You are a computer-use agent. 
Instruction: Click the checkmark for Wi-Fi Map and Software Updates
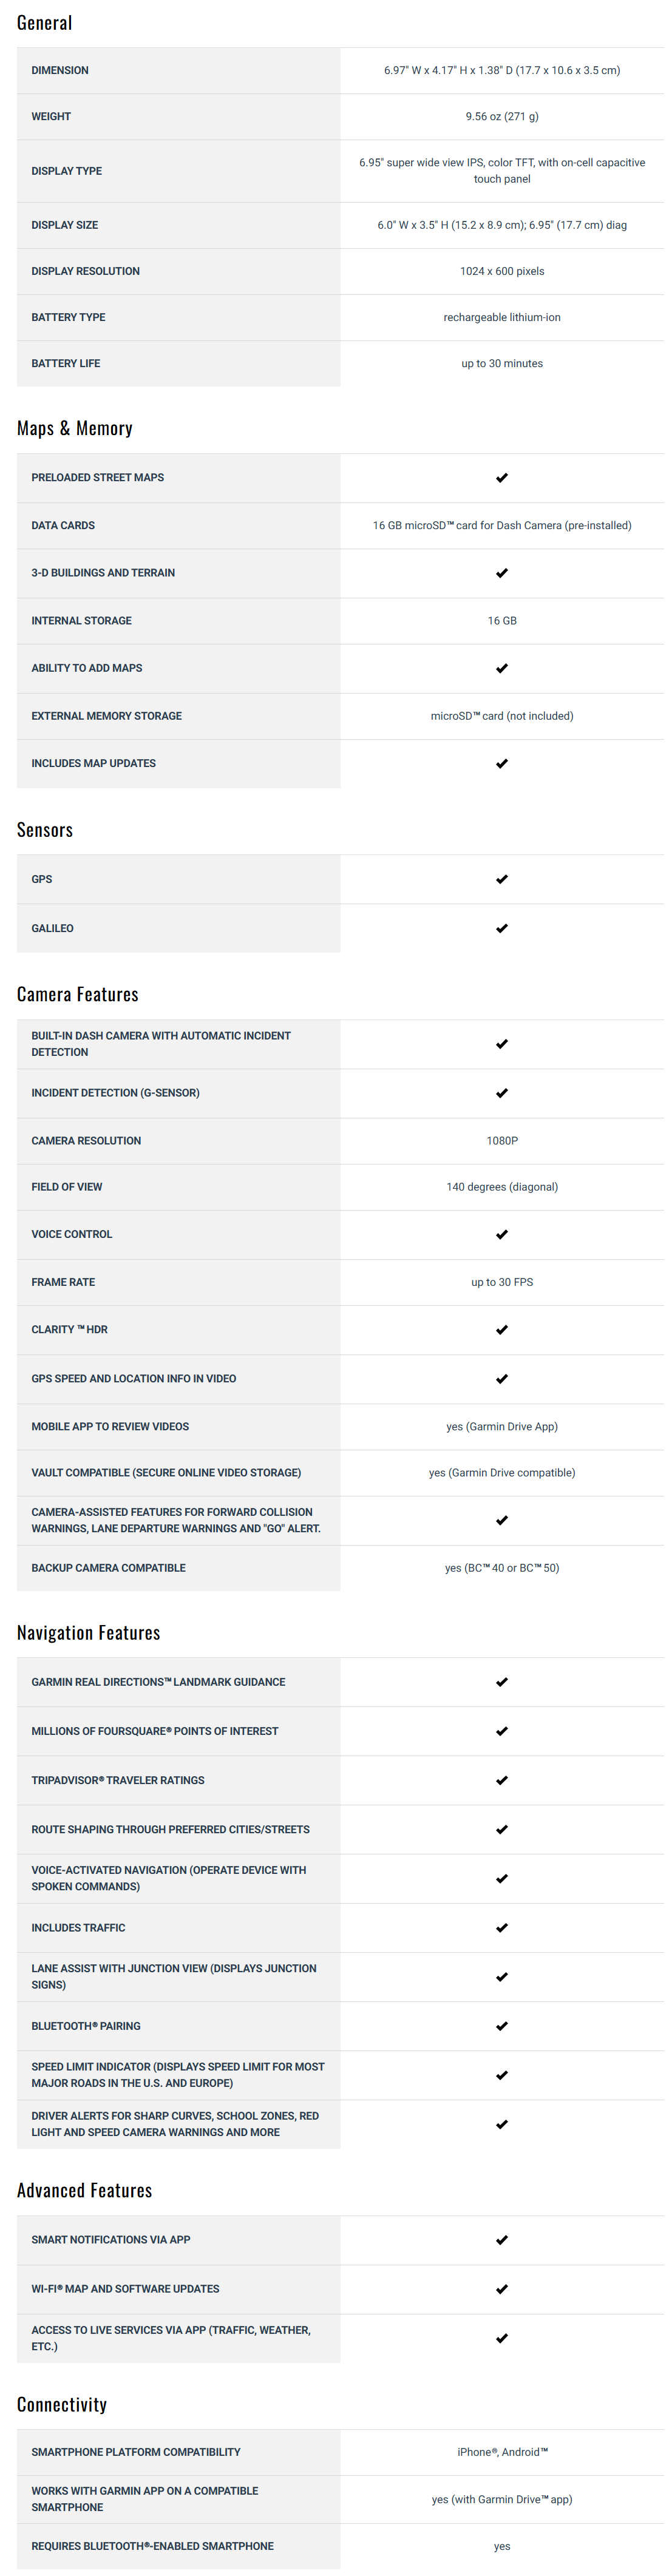click(502, 2289)
